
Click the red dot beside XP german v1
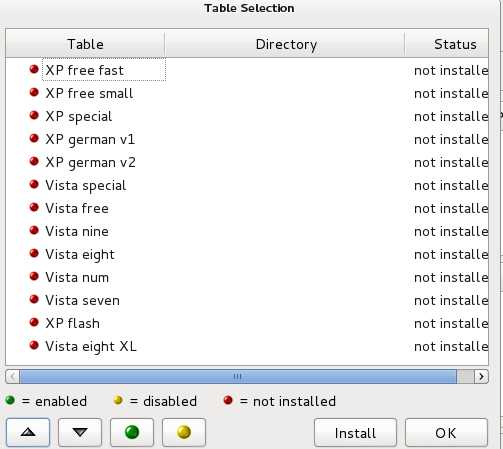(34, 138)
